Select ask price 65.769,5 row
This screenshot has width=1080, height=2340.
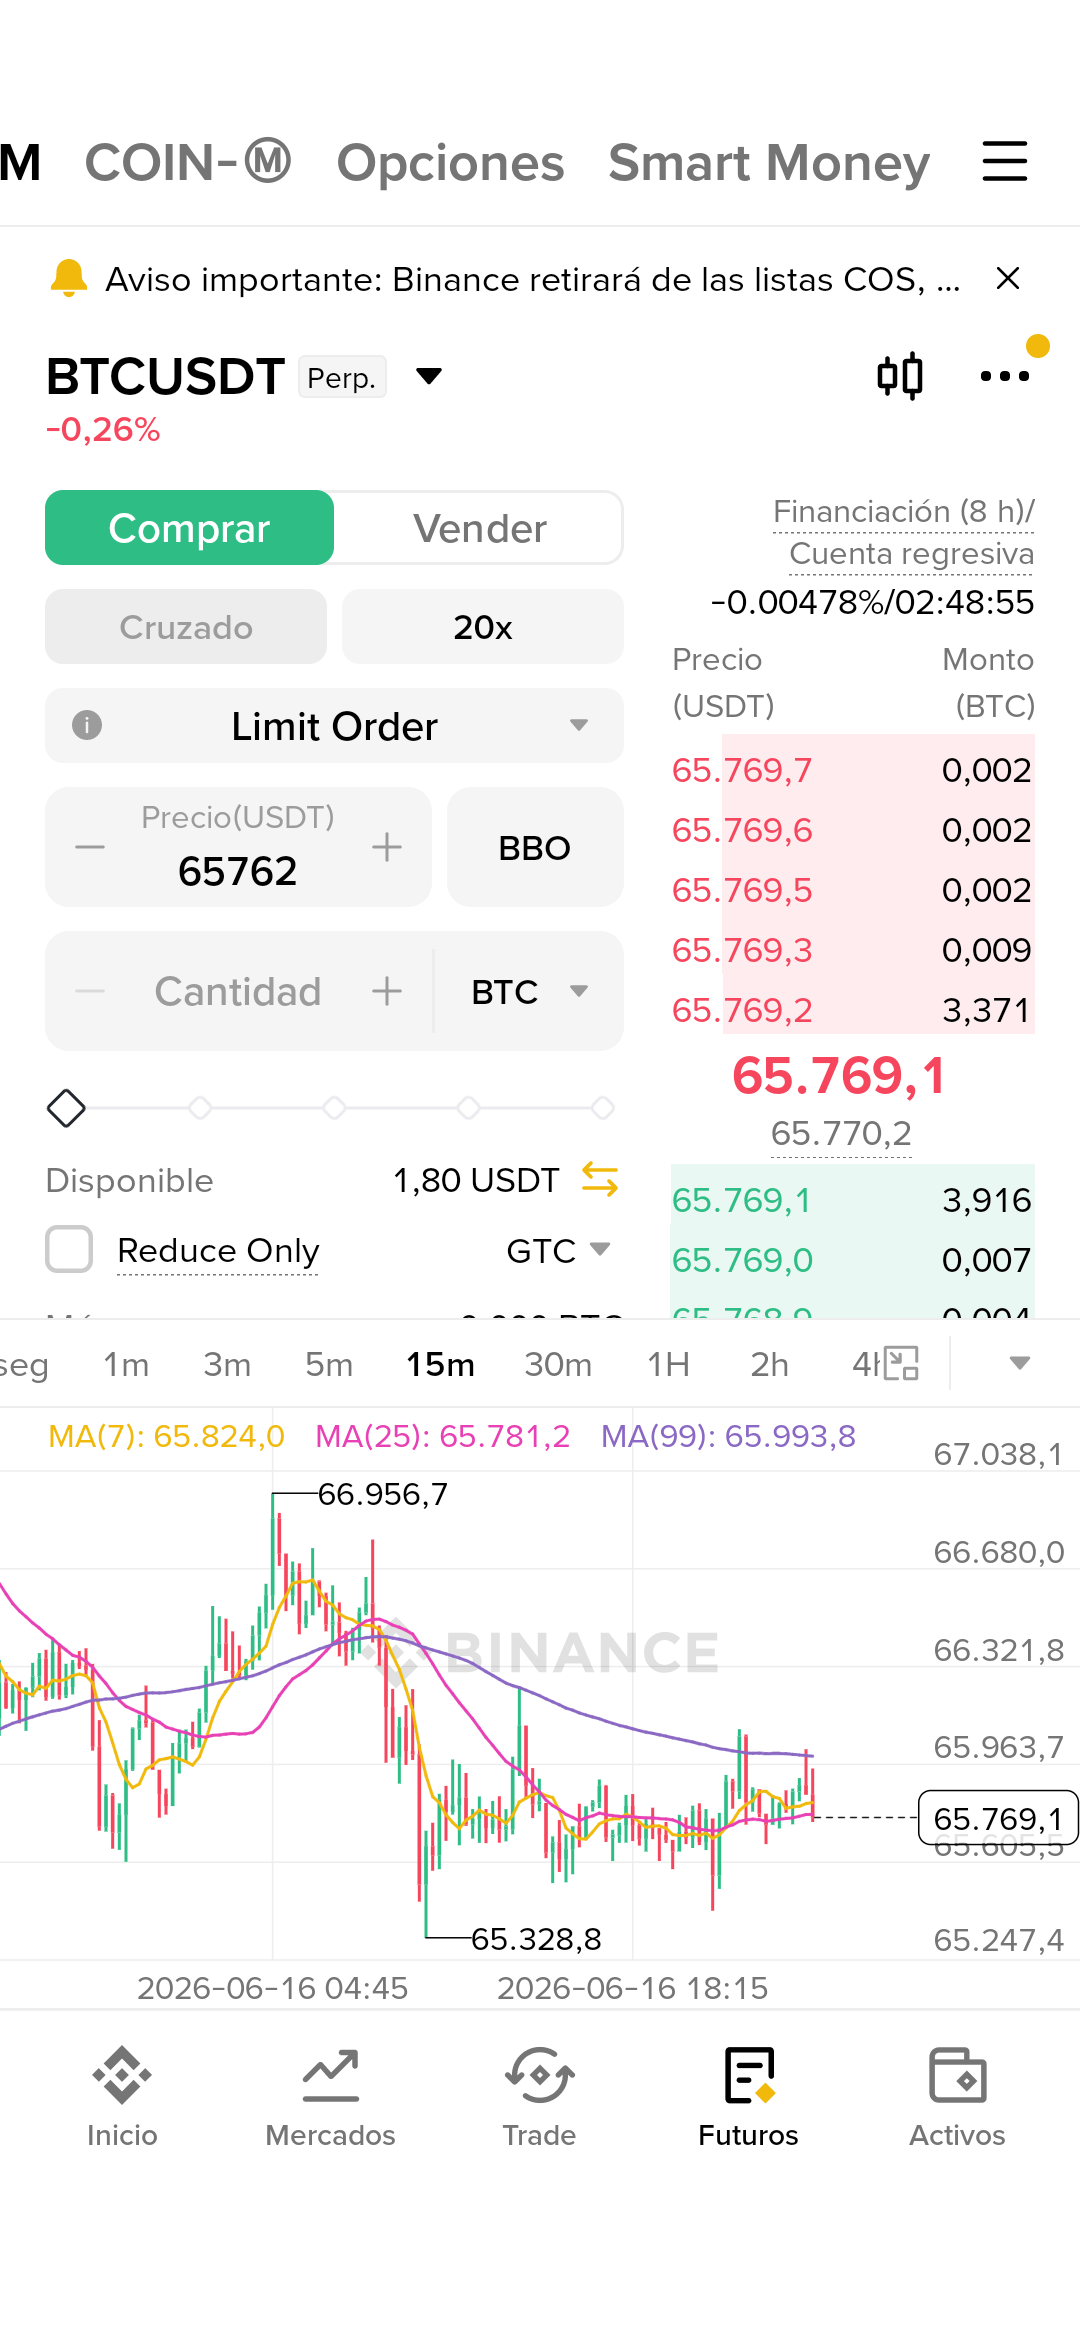click(853, 890)
